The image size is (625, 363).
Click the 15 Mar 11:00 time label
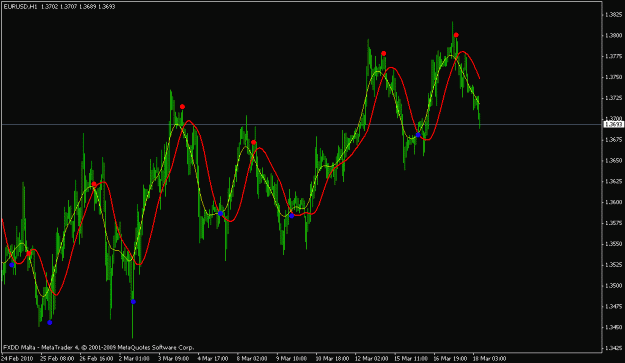click(411, 359)
